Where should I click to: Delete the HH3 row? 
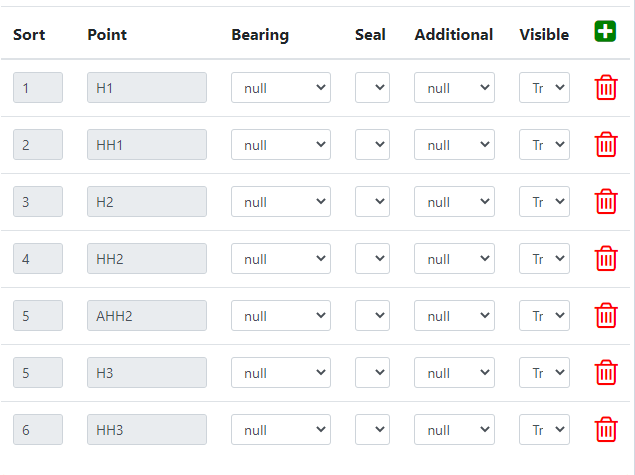click(606, 429)
